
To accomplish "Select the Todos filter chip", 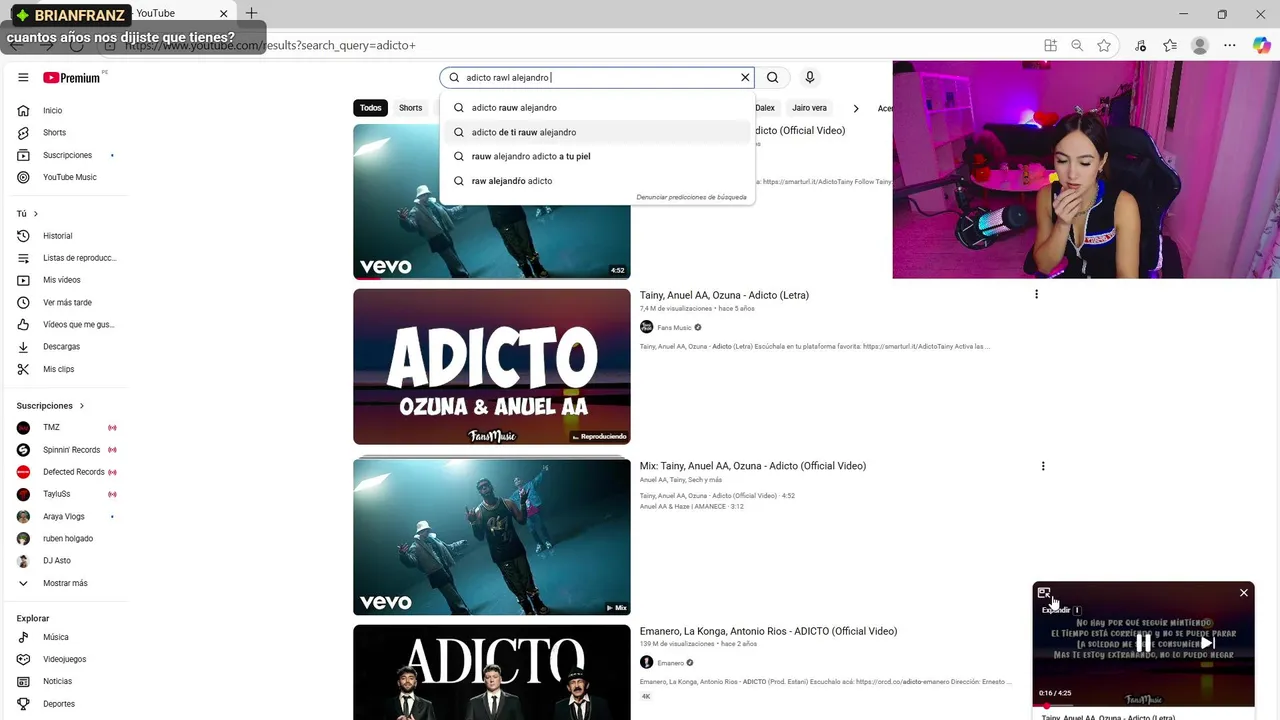I will coord(370,108).
